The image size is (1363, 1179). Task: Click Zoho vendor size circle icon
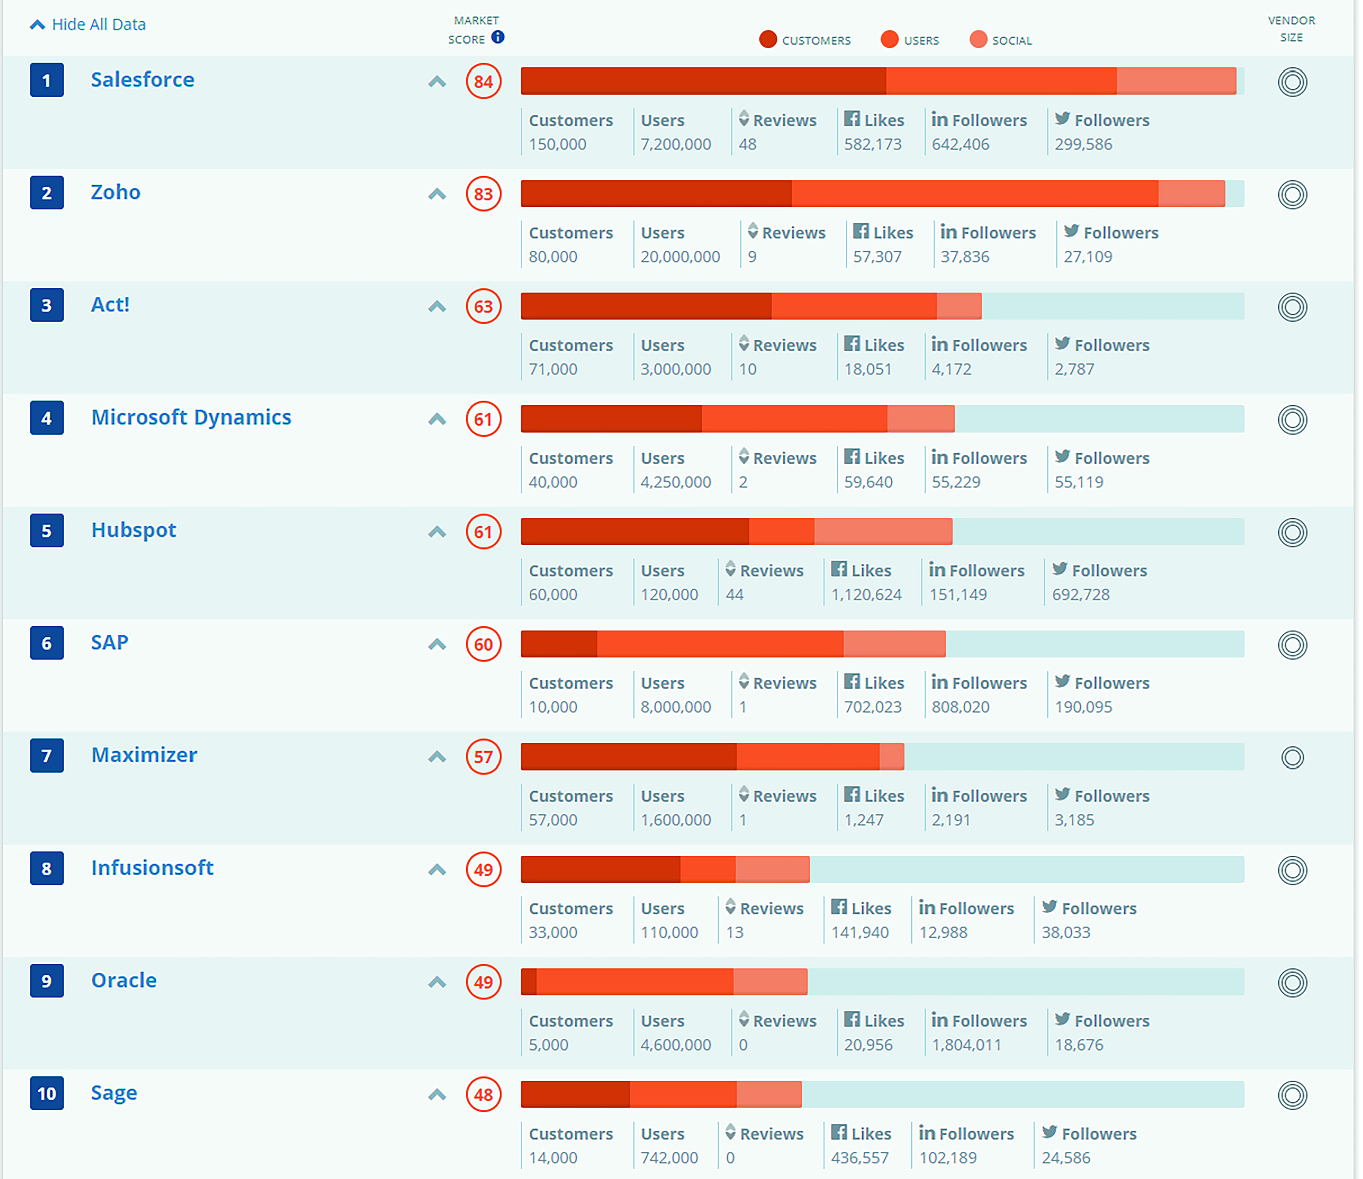point(1292,194)
